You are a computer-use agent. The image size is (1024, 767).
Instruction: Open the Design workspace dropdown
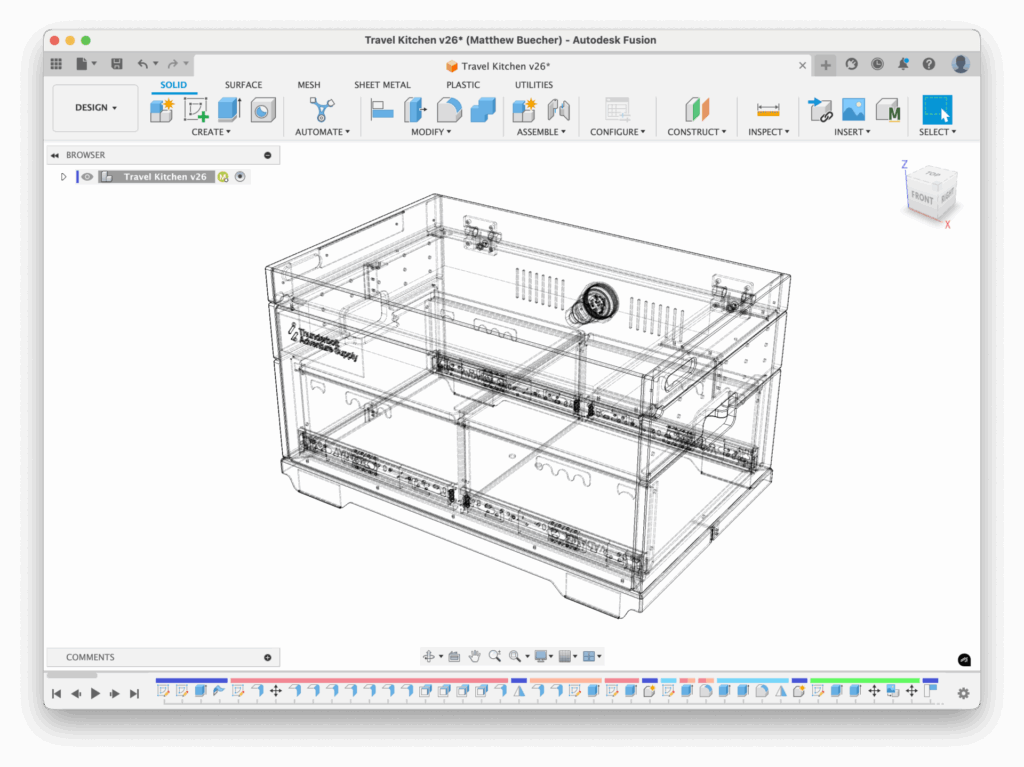point(95,108)
